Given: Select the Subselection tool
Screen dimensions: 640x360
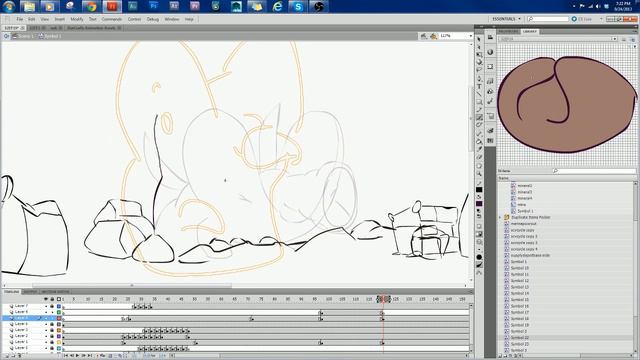Looking at the screenshot, I should tap(479, 47).
